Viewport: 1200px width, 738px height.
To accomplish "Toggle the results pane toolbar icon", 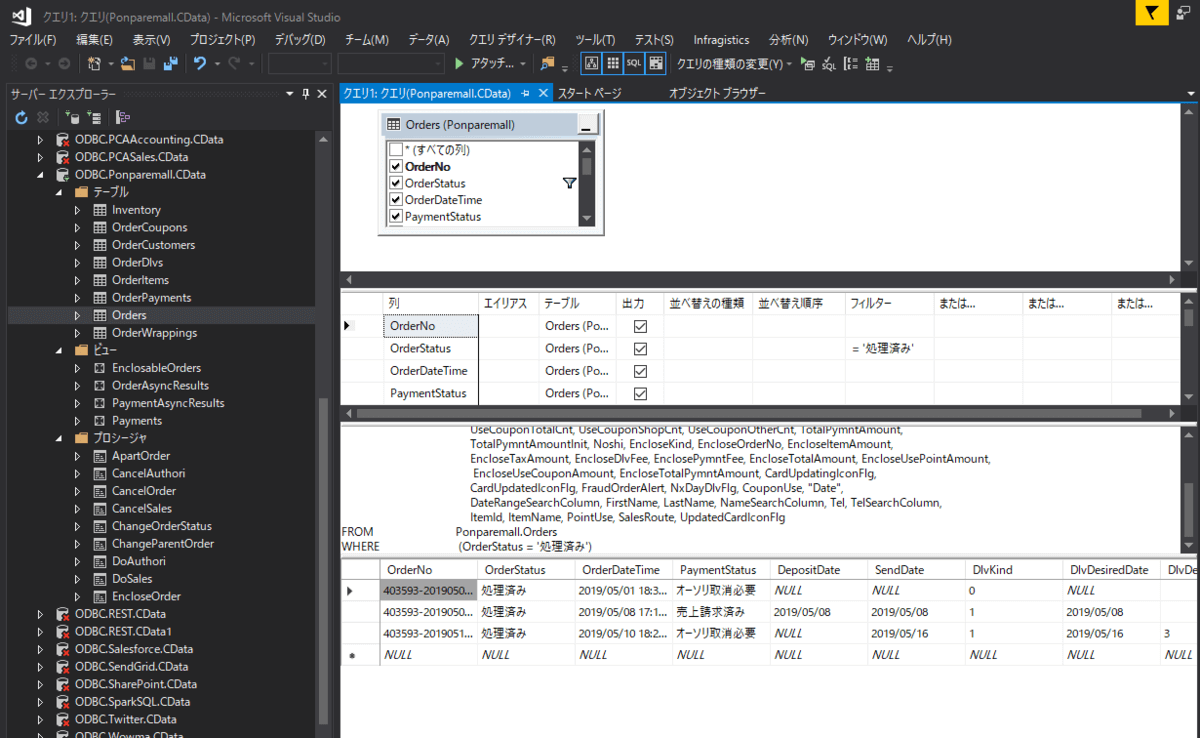I will tap(655, 64).
